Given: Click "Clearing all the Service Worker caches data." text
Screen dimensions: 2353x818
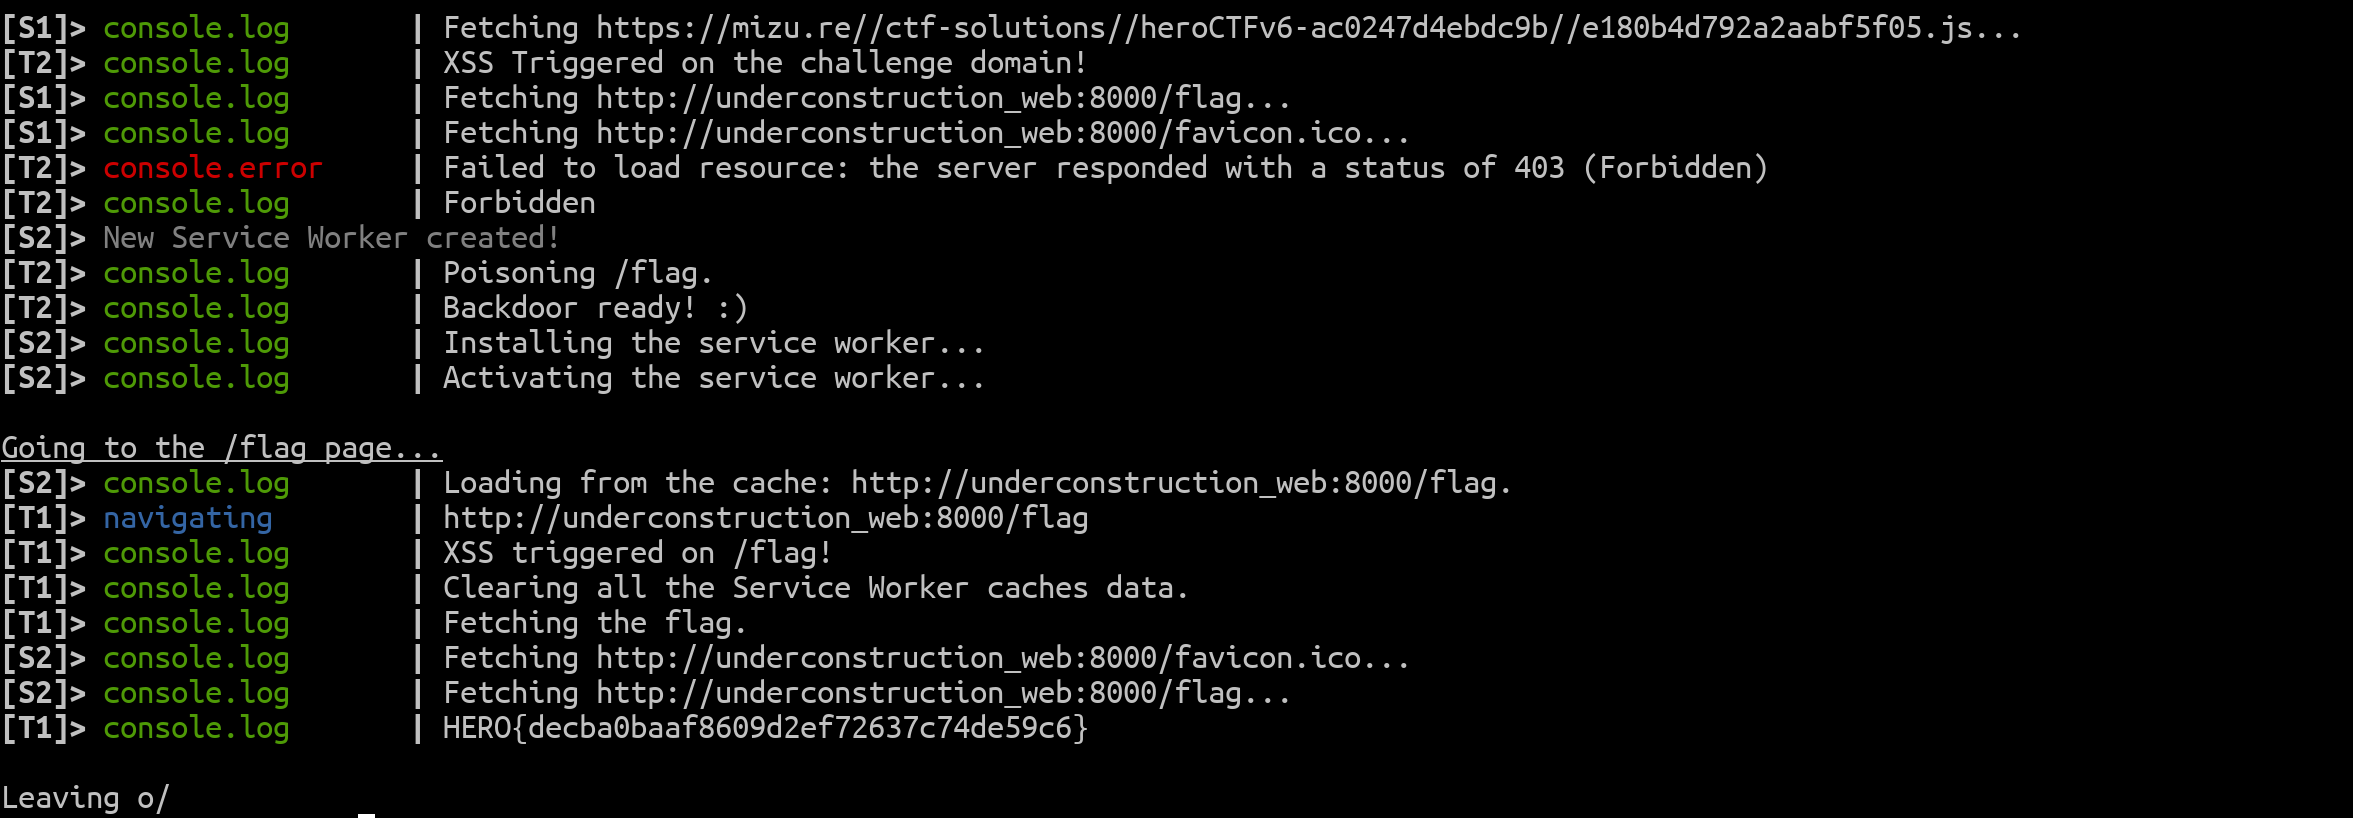Looking at the screenshot, I should [x=815, y=588].
